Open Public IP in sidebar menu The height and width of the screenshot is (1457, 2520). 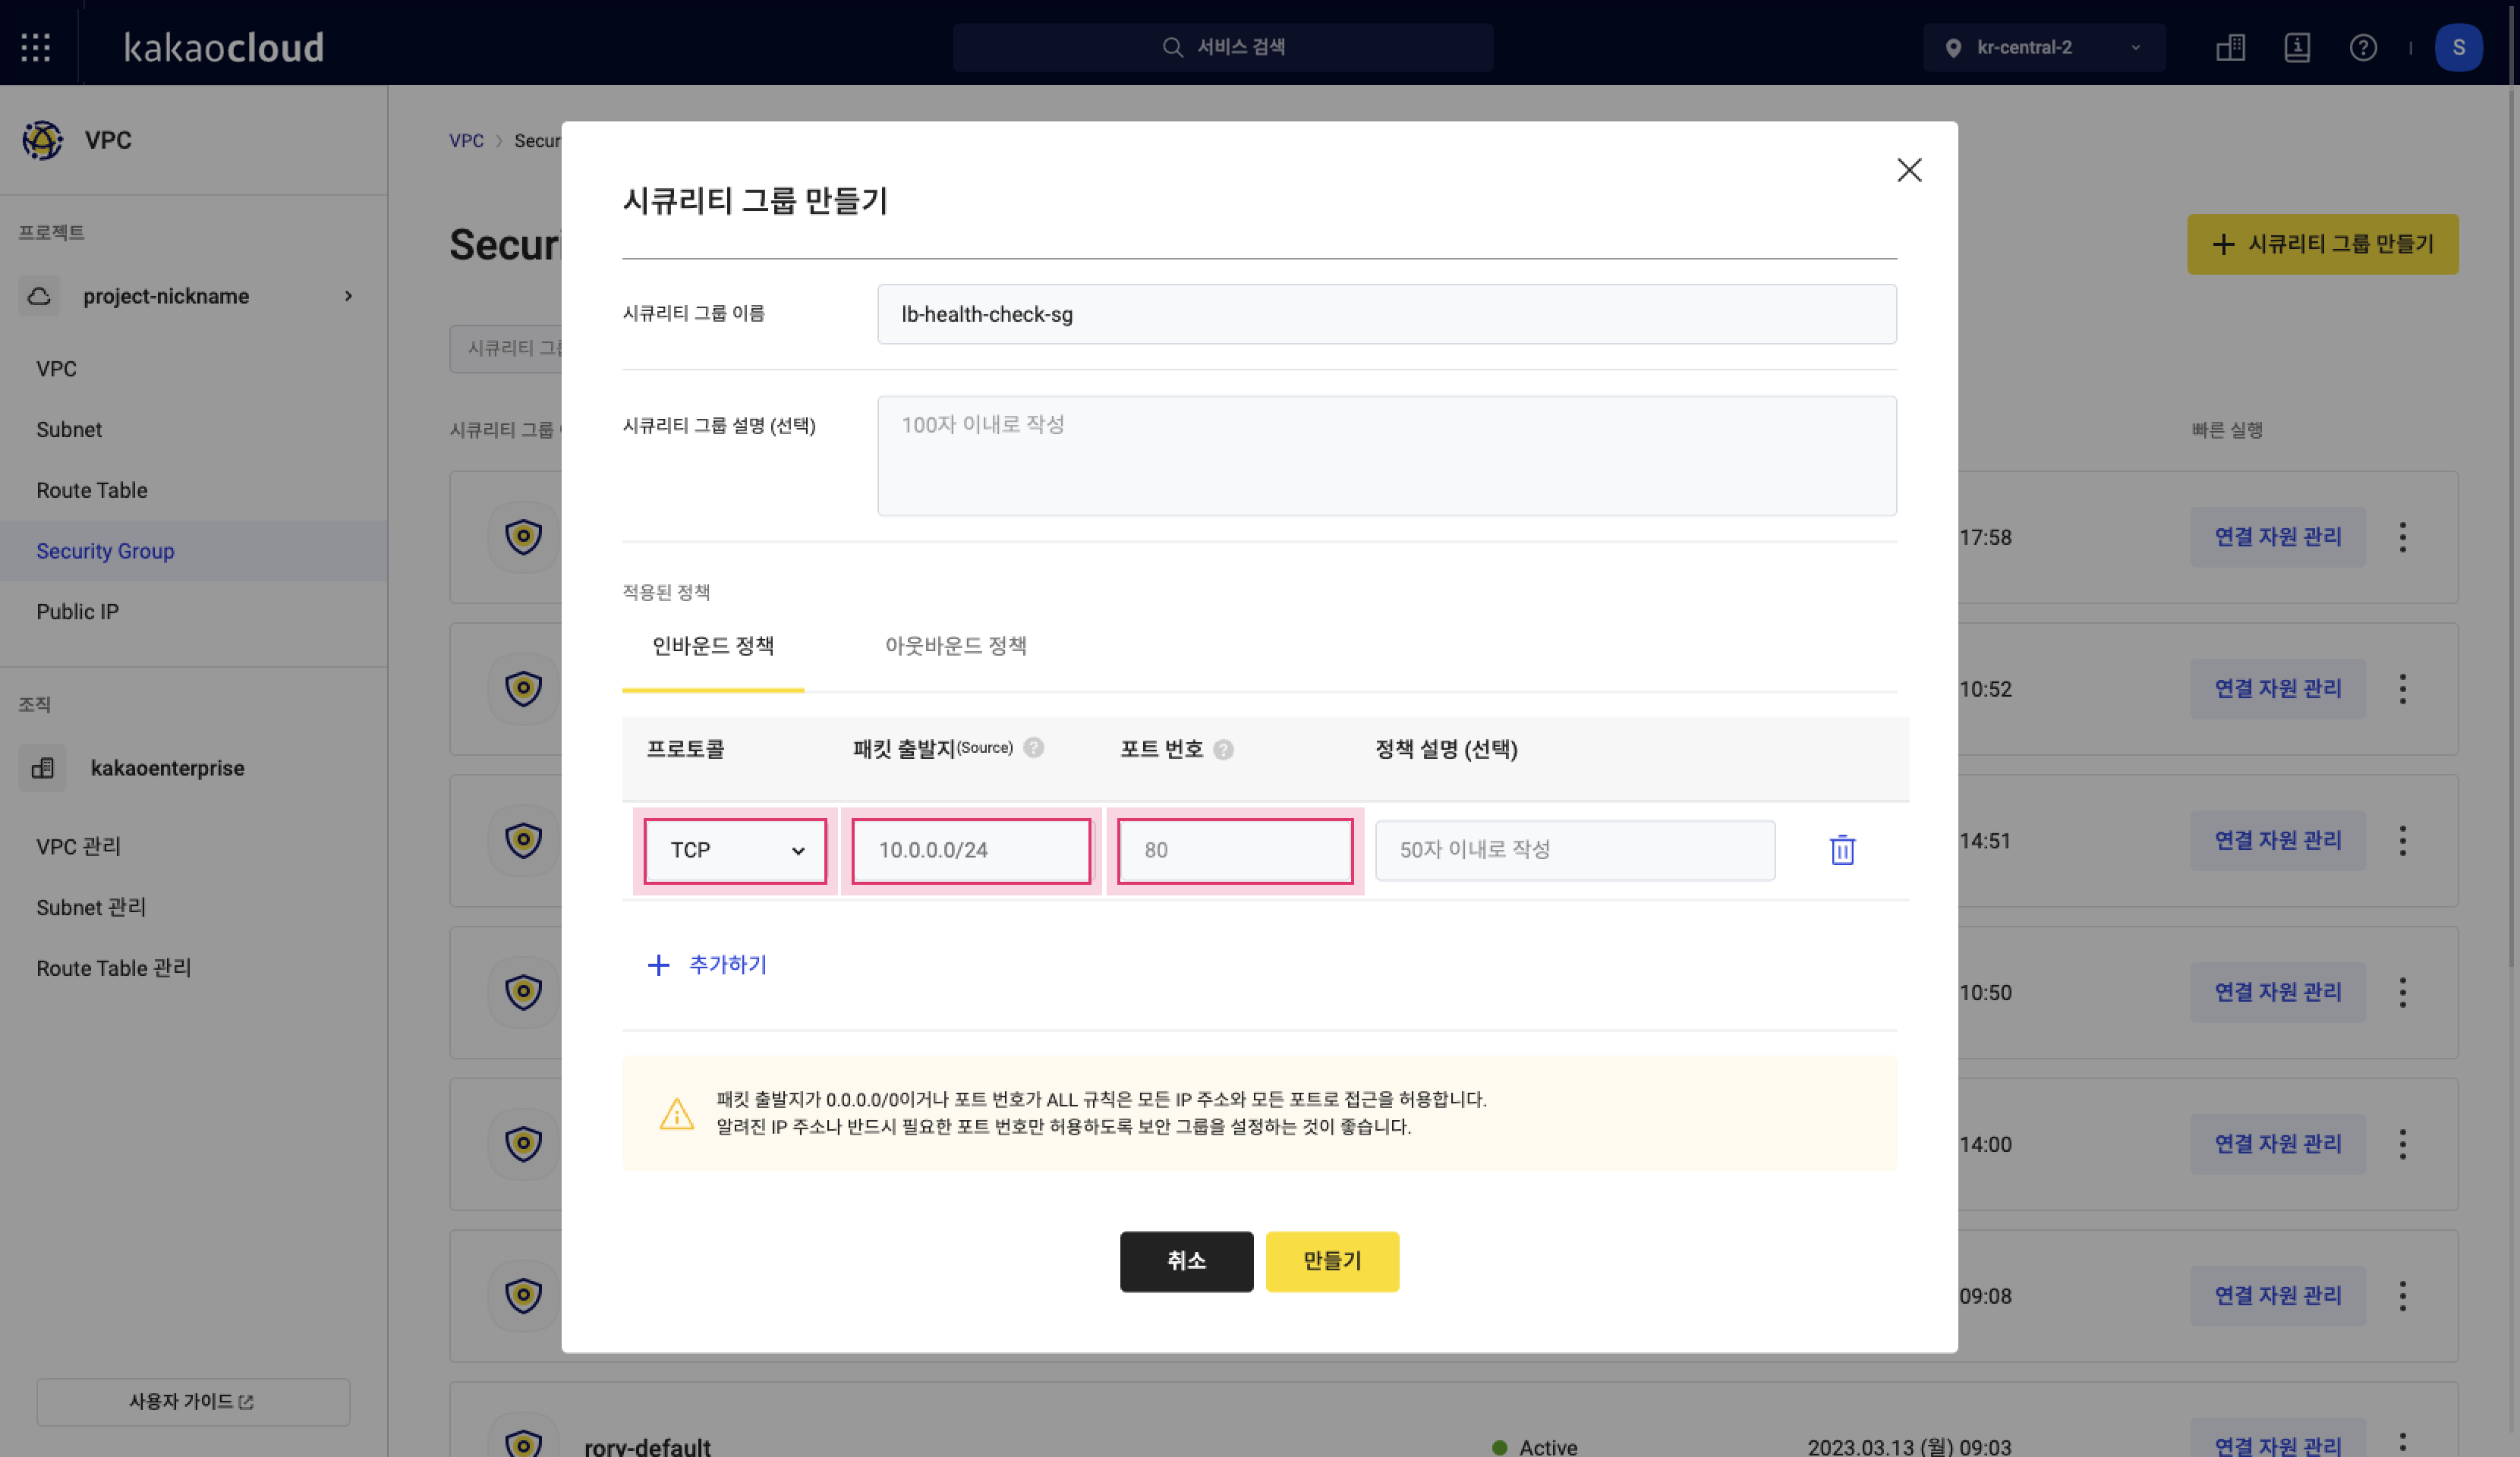[x=77, y=612]
